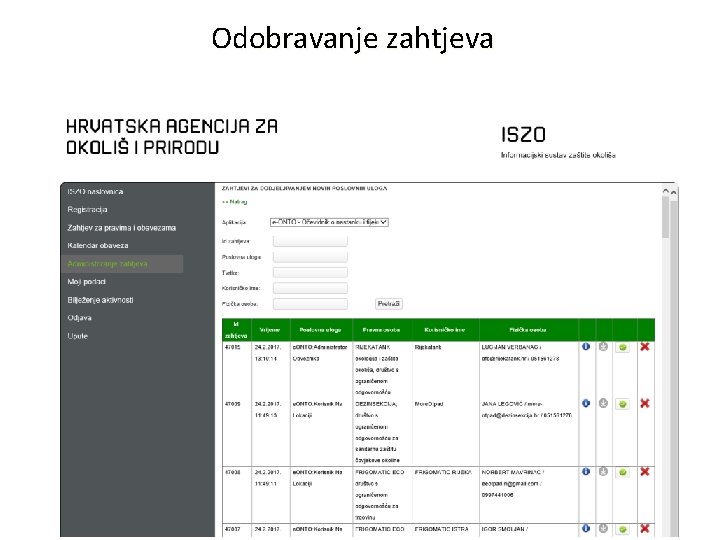This screenshot has height=540, width=720.
Task: Focus the Korisničko ime input field
Action: click(x=310, y=288)
